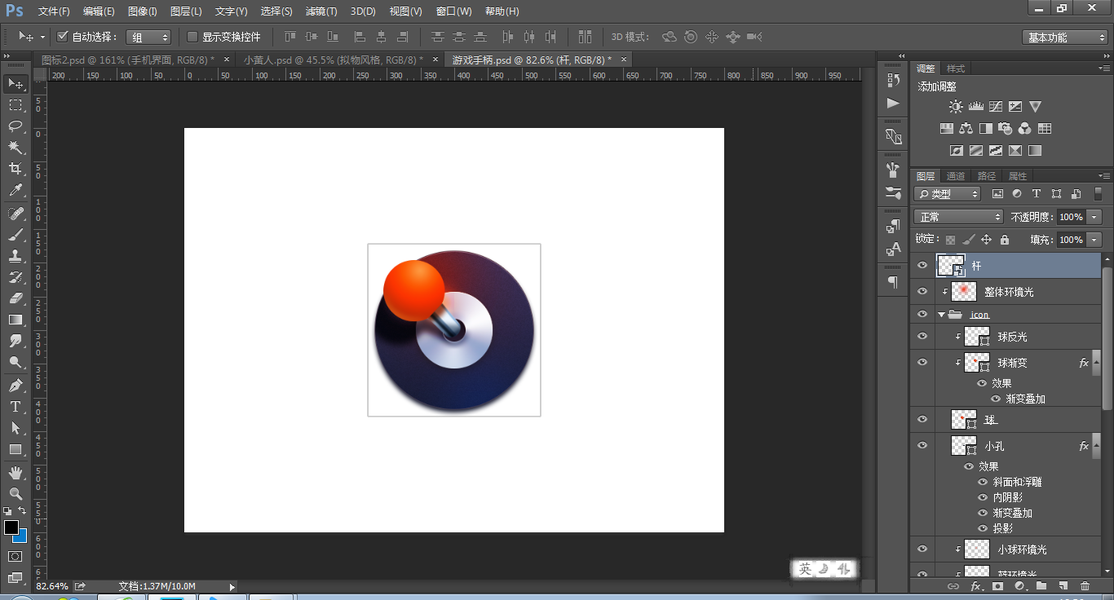Select the Horizontal Type tool

(x=15, y=407)
